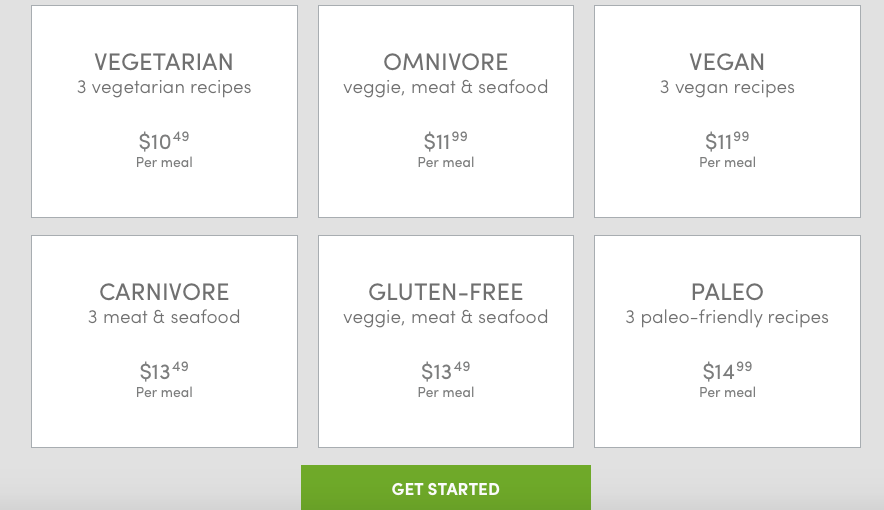Click '3 vegan recipes' description
Screen dimensions: 884x510
[727, 87]
